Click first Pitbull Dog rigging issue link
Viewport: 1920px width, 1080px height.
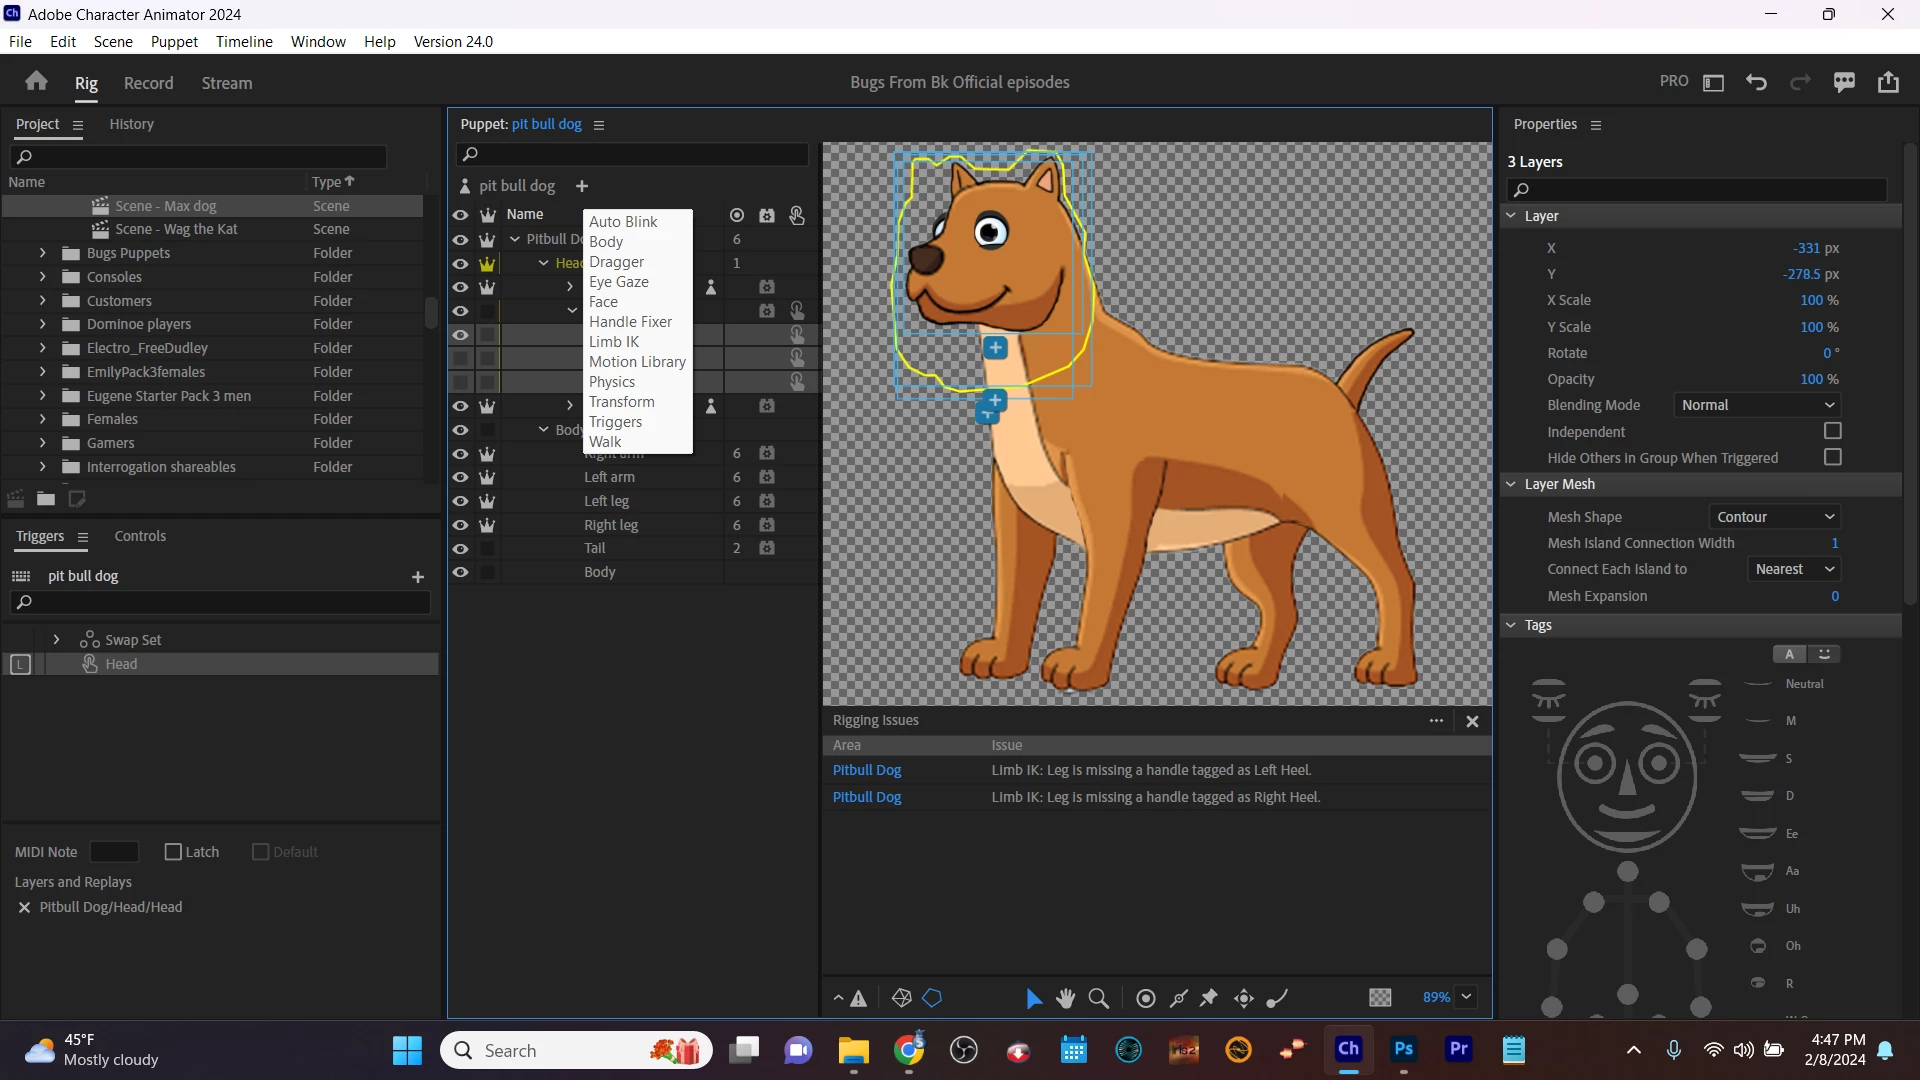(x=866, y=770)
